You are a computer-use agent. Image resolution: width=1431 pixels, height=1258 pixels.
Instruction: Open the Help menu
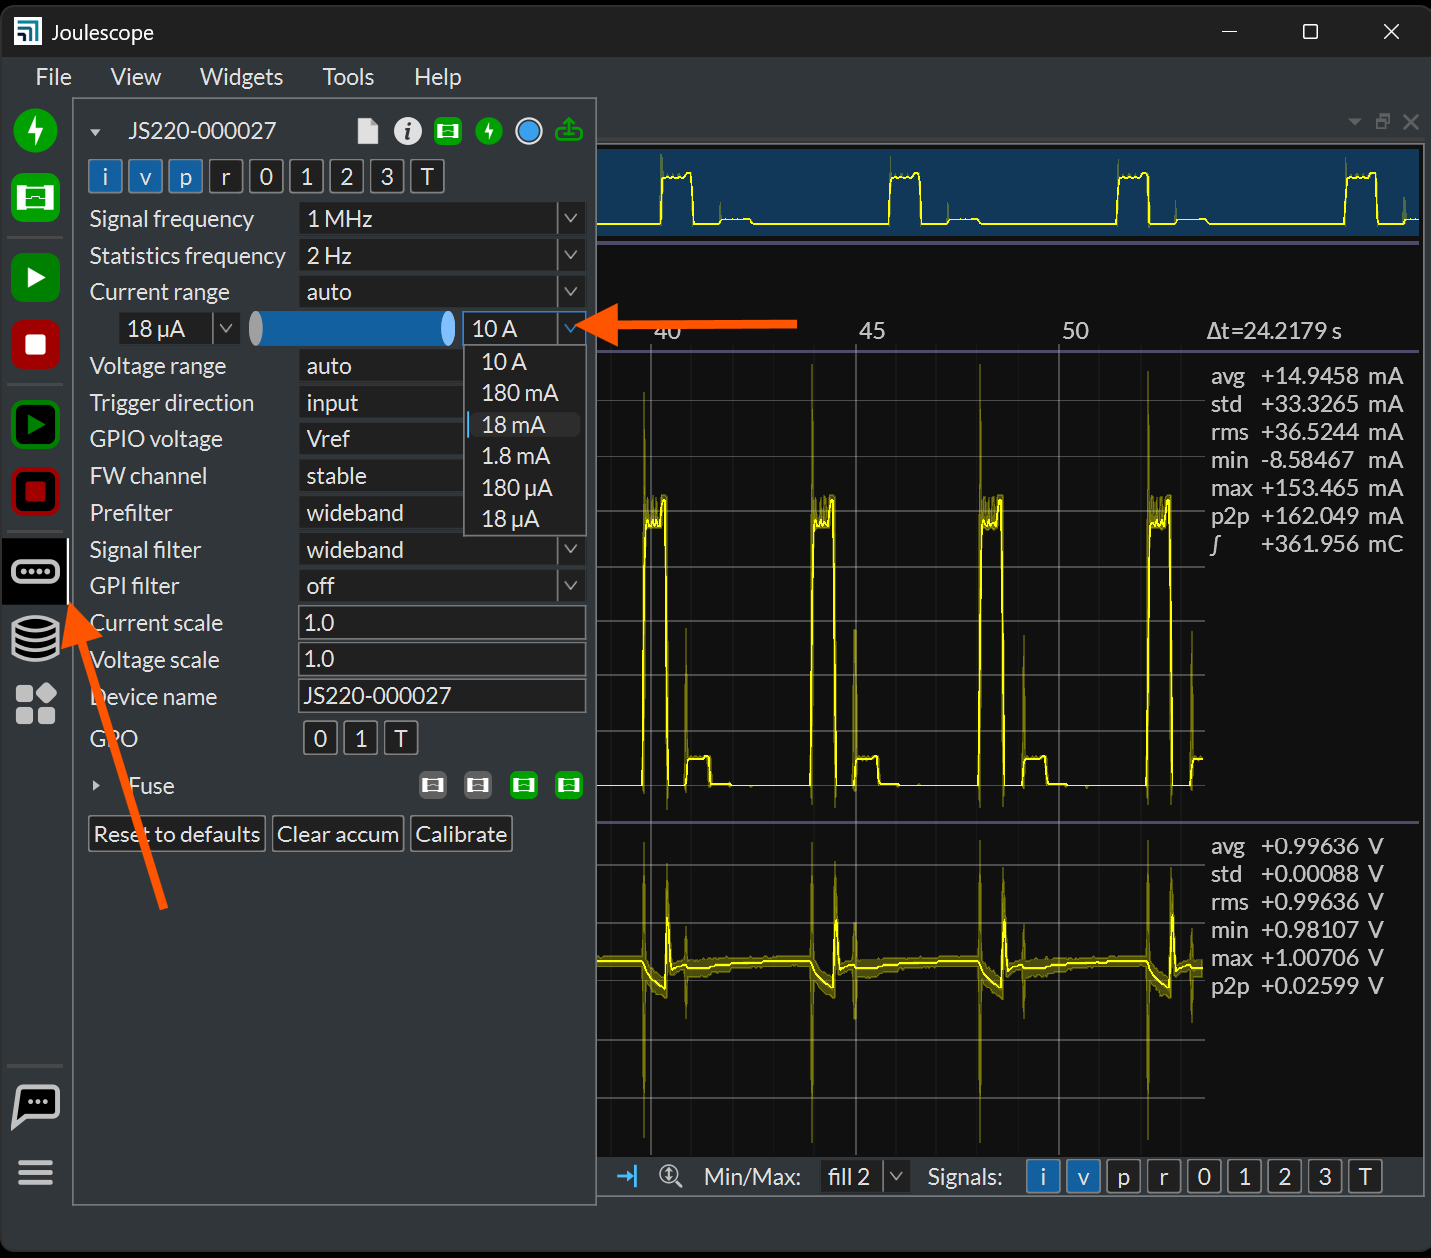coord(438,77)
